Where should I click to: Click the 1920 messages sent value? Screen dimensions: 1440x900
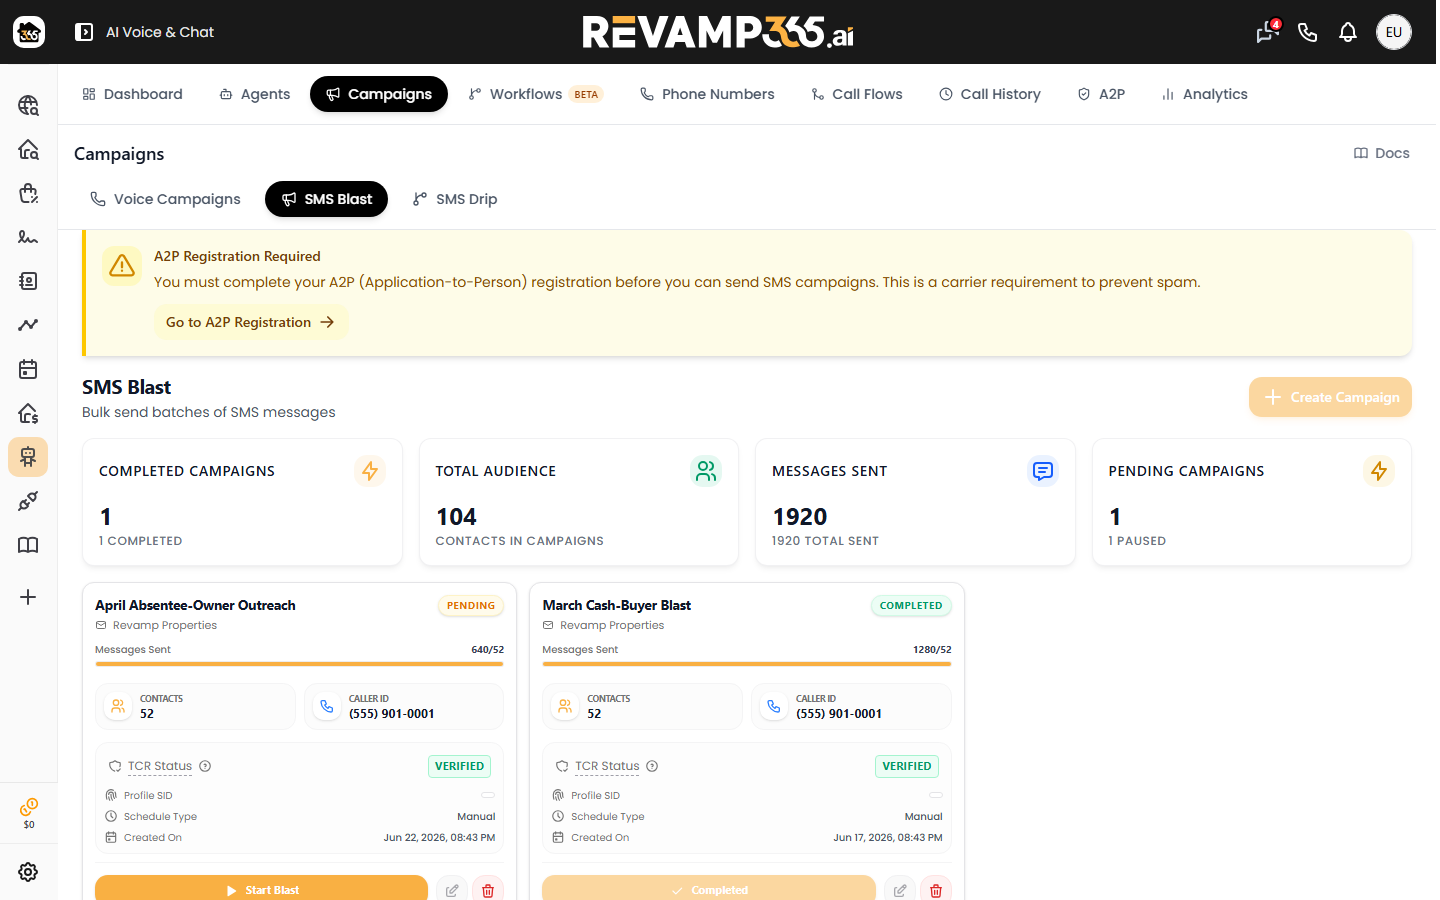point(800,517)
